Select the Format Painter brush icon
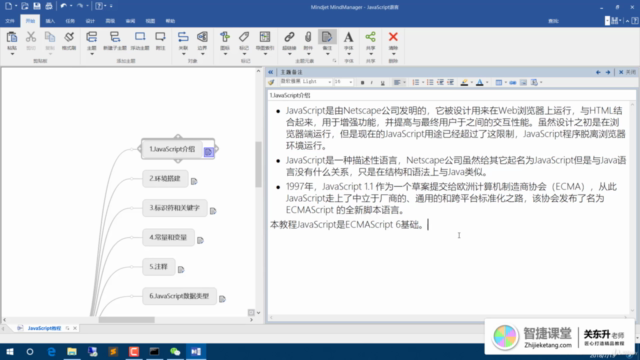Viewport: 640px width, 360px height. click(69, 37)
